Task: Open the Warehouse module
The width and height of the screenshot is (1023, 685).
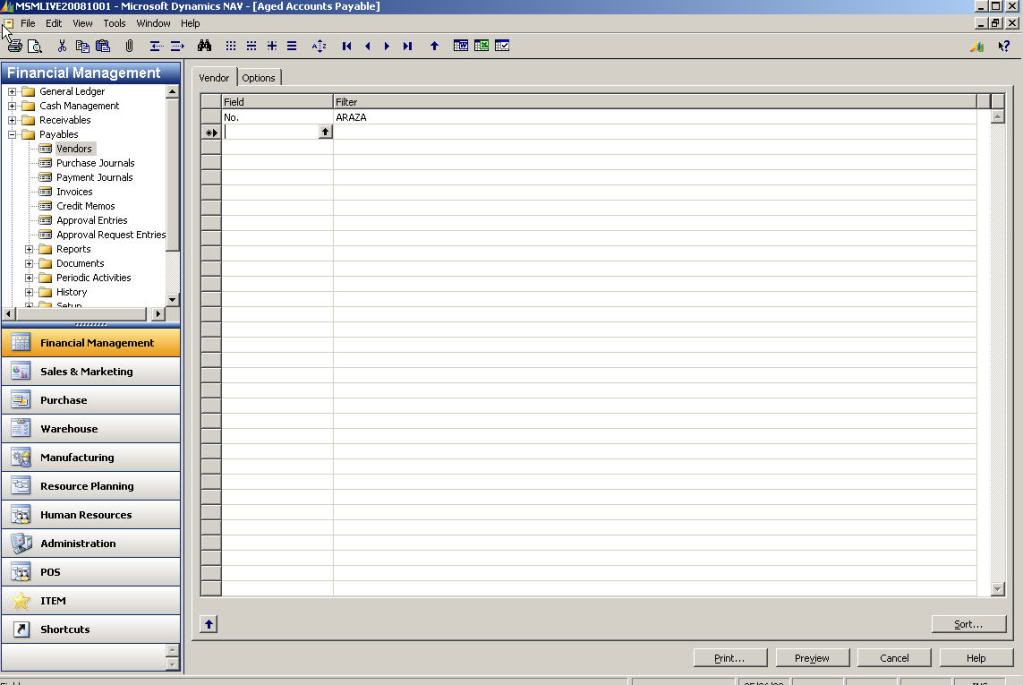Action: (91, 429)
